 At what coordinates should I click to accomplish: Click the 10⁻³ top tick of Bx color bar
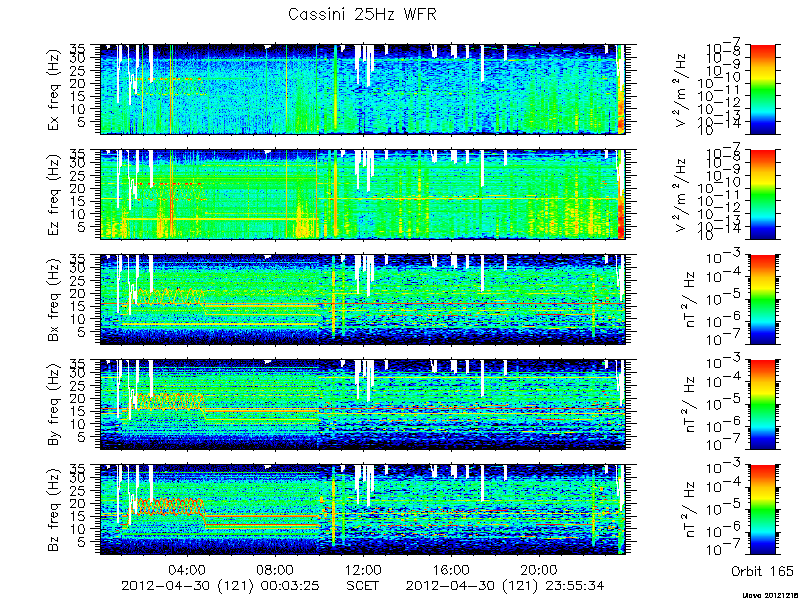pos(724,258)
